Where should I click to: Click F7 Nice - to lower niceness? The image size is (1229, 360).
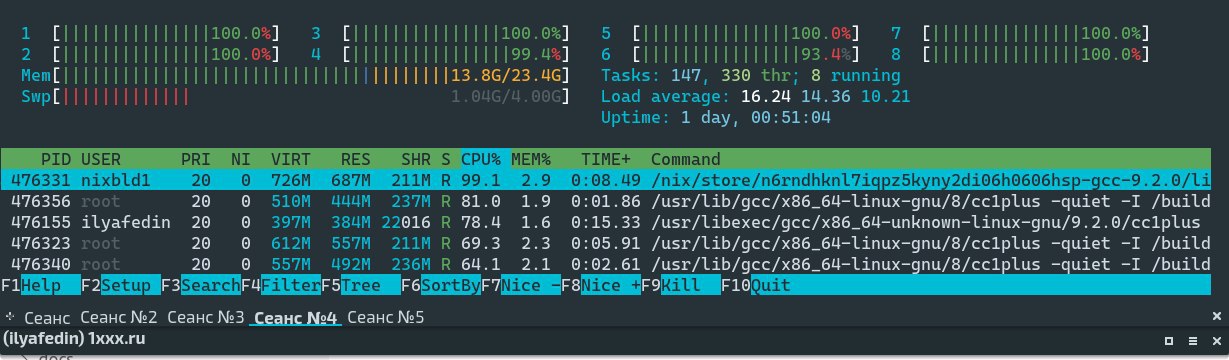[x=520, y=285]
